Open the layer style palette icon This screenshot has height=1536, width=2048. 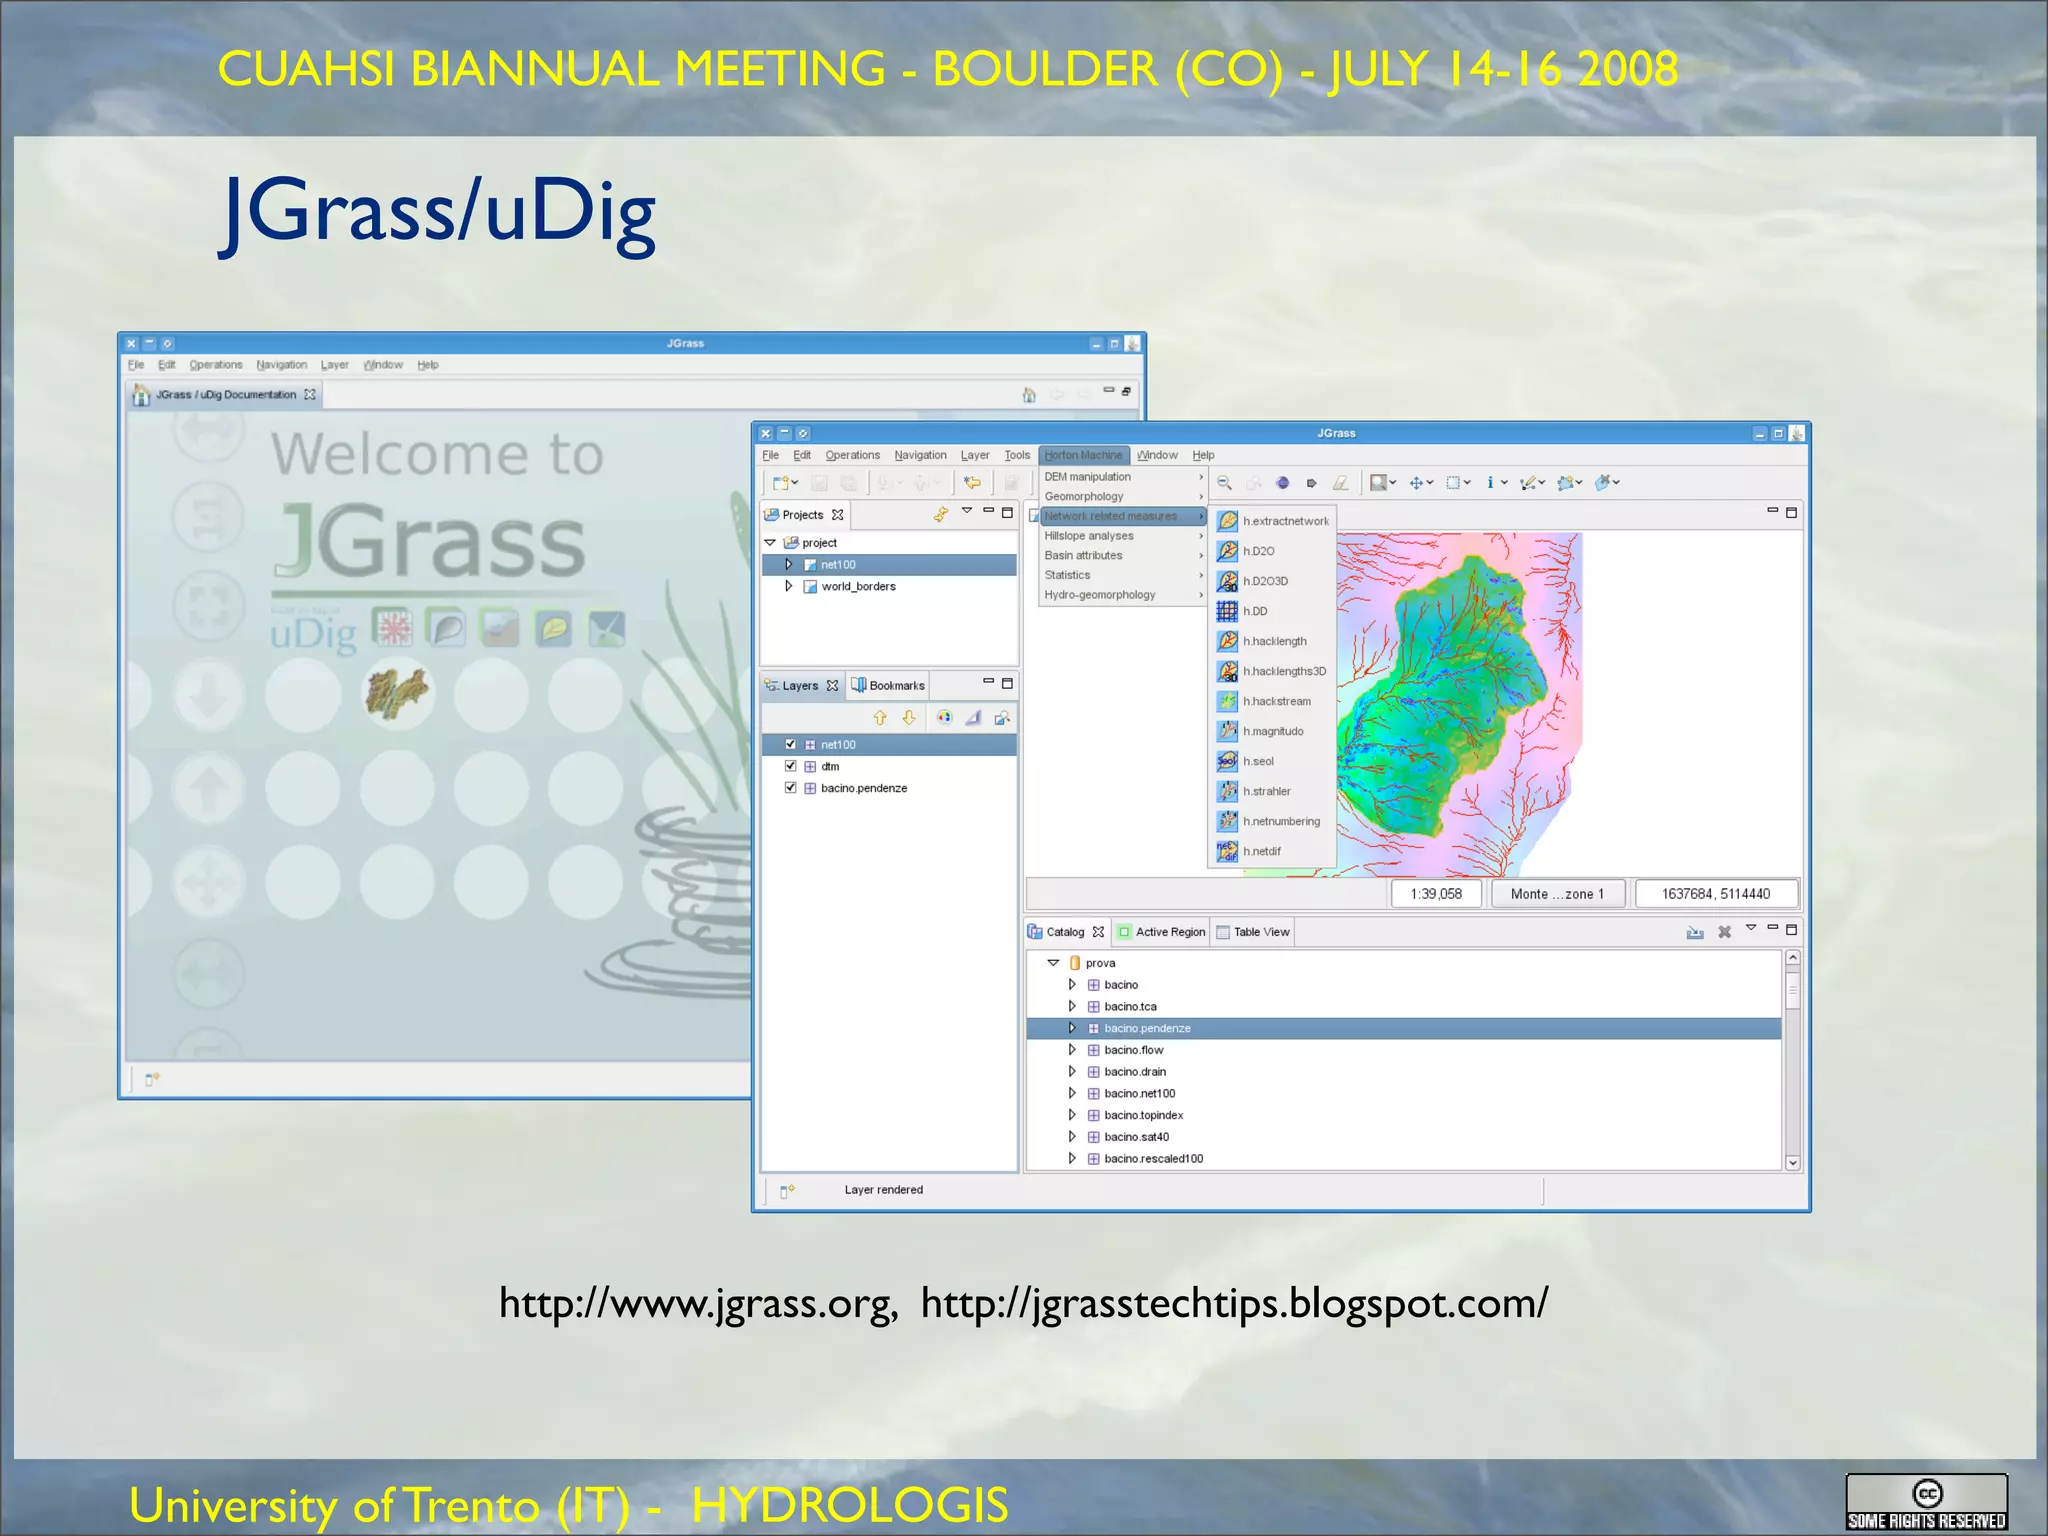(944, 718)
